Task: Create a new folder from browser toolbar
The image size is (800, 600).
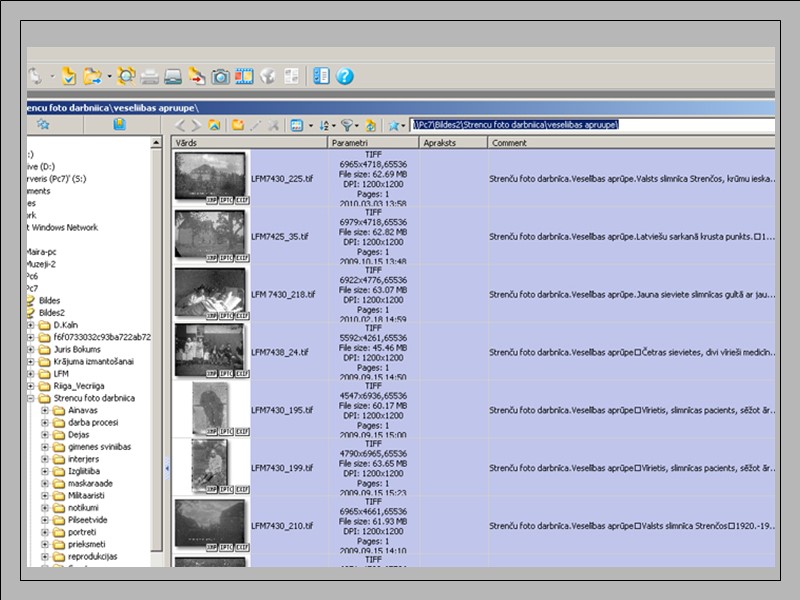Action: click(x=238, y=125)
